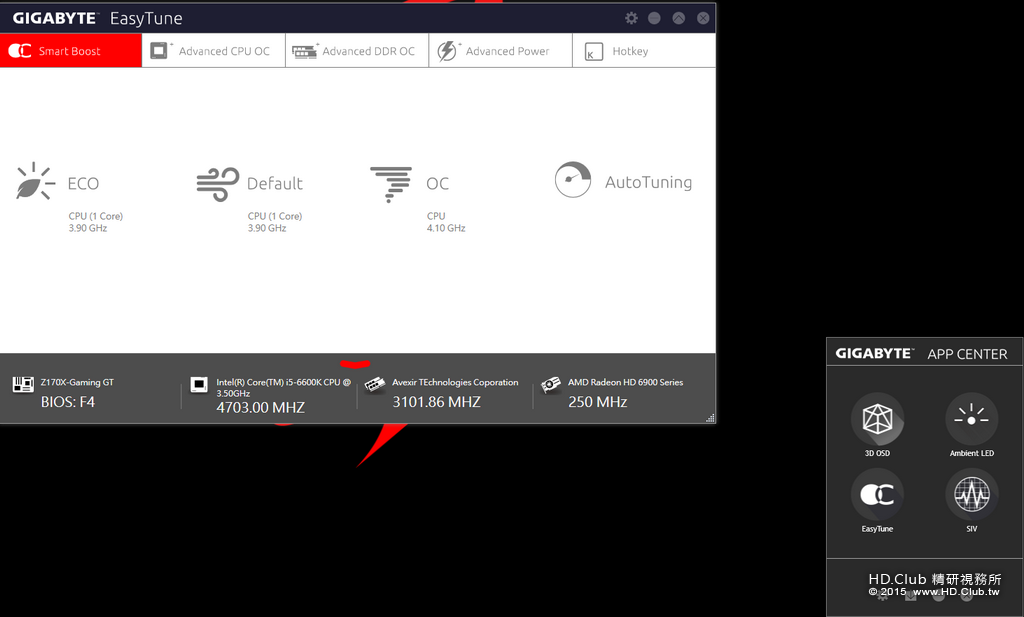Select the ECO leaf mode icon
Image resolution: width=1024 pixels, height=617 pixels.
[35, 181]
